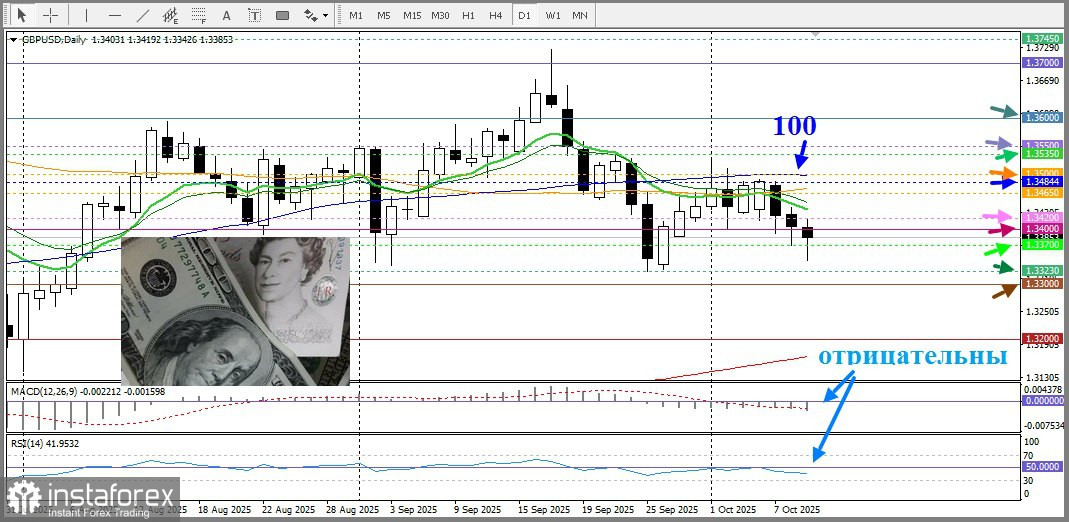Open the arrows tool dropdown arrow
Screen dimensions: 1069x522
coord(326,15)
